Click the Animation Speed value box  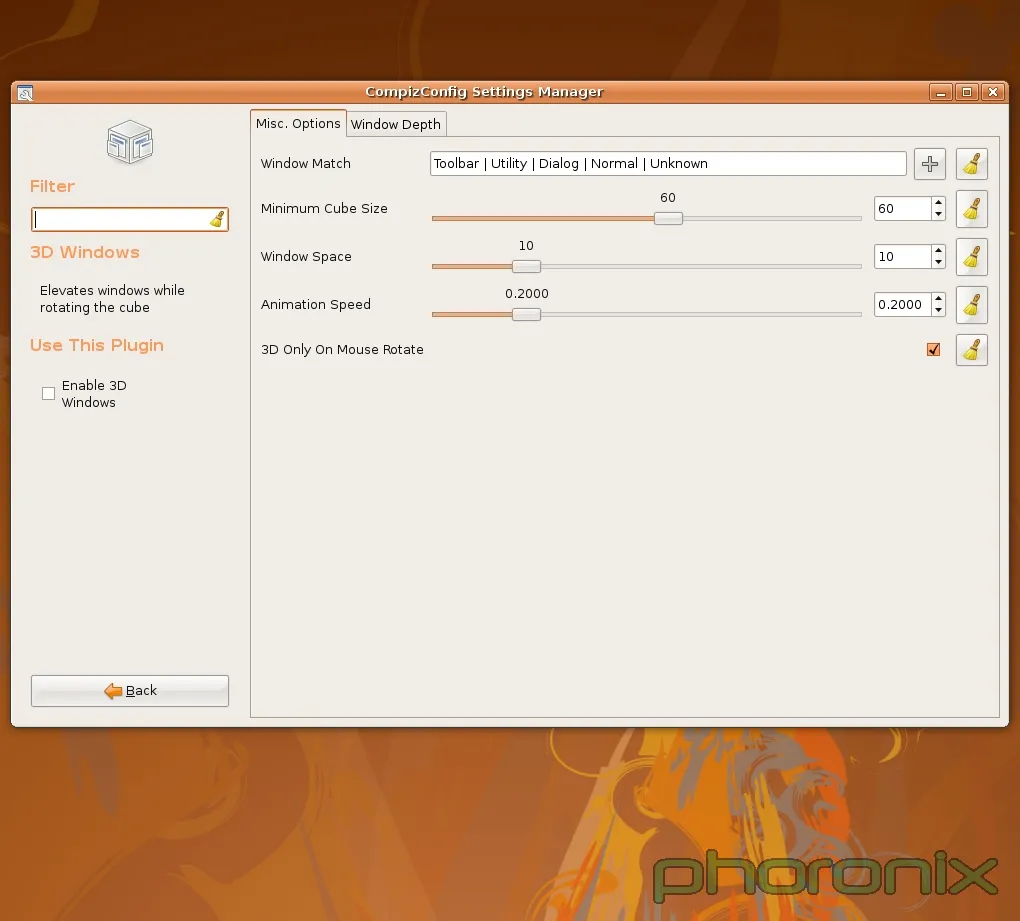pyautogui.click(x=903, y=305)
